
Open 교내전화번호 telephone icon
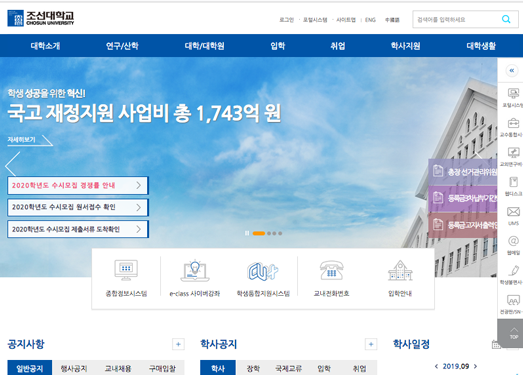331,270
